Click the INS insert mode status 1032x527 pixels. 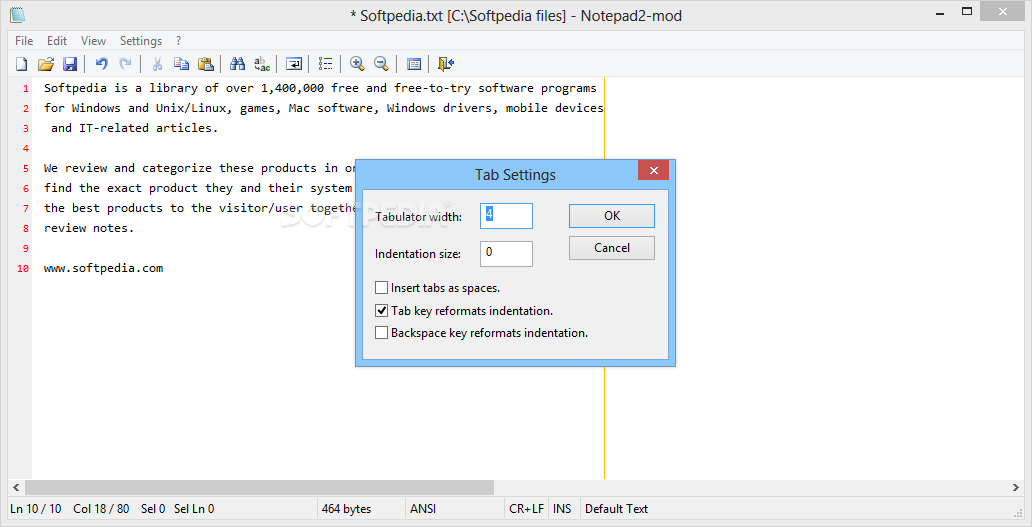point(562,509)
